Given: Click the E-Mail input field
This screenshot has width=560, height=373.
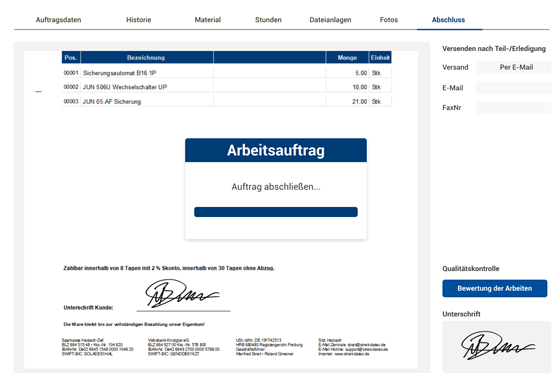Looking at the screenshot, I should [x=513, y=88].
